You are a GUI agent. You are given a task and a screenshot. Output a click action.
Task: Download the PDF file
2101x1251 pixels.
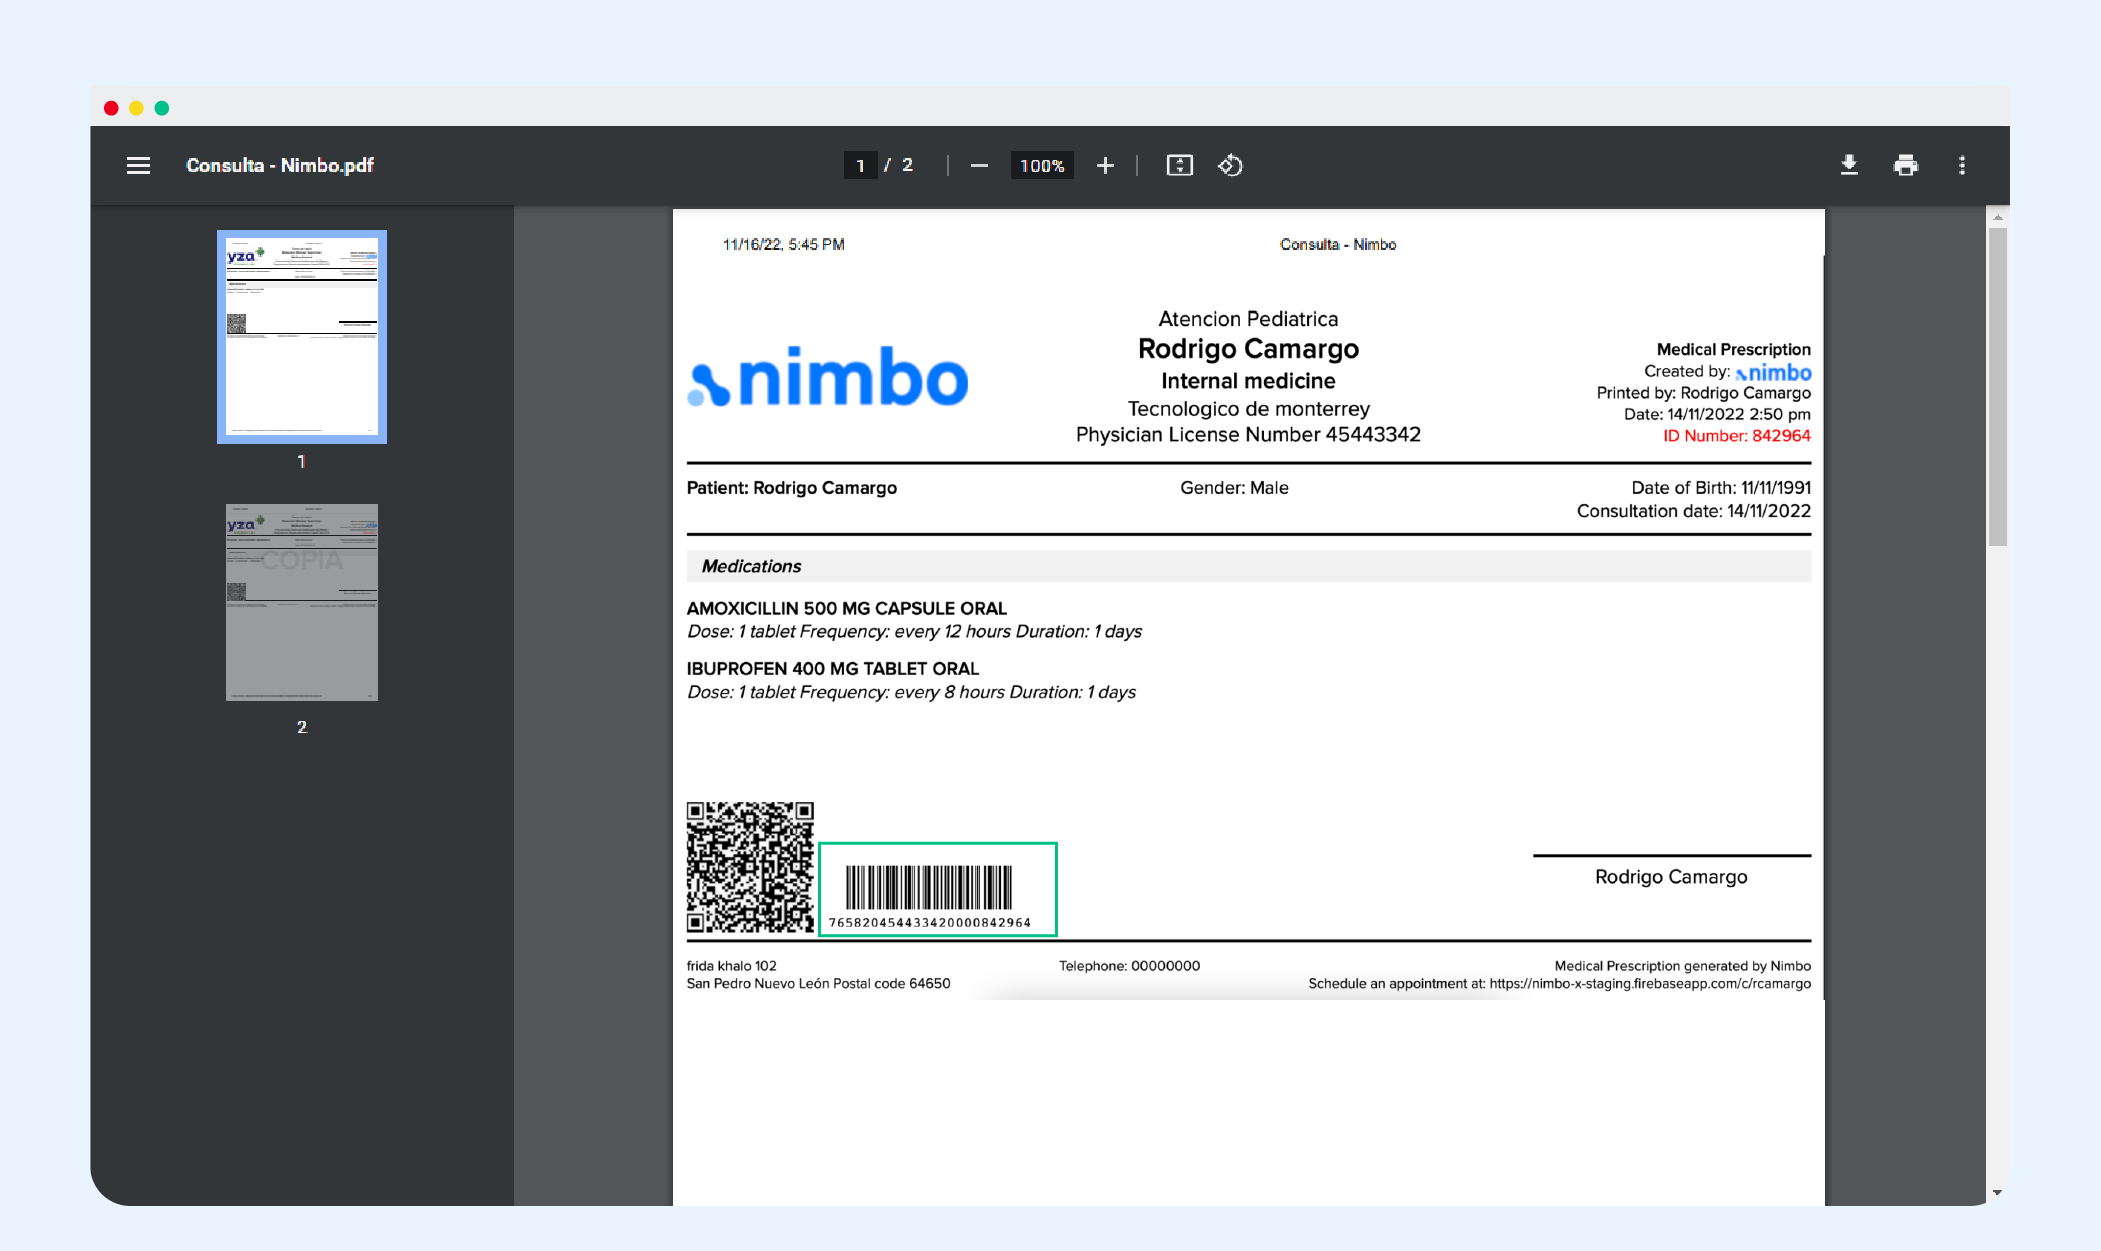(1849, 165)
